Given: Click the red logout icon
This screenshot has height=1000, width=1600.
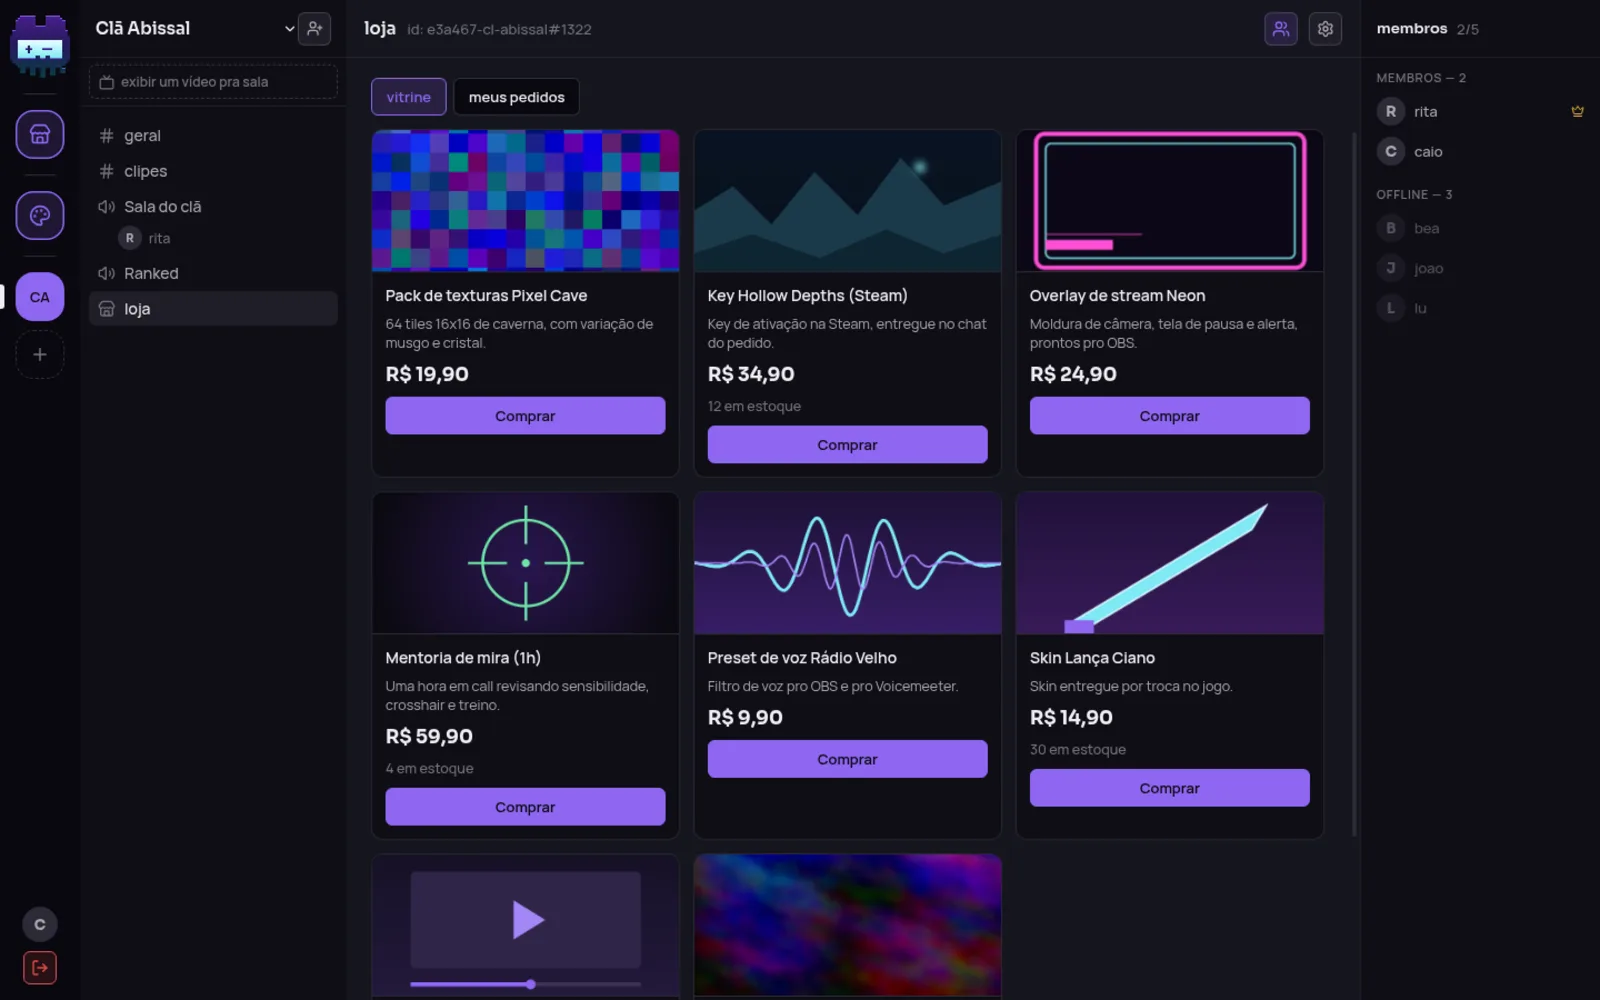Looking at the screenshot, I should (40, 967).
